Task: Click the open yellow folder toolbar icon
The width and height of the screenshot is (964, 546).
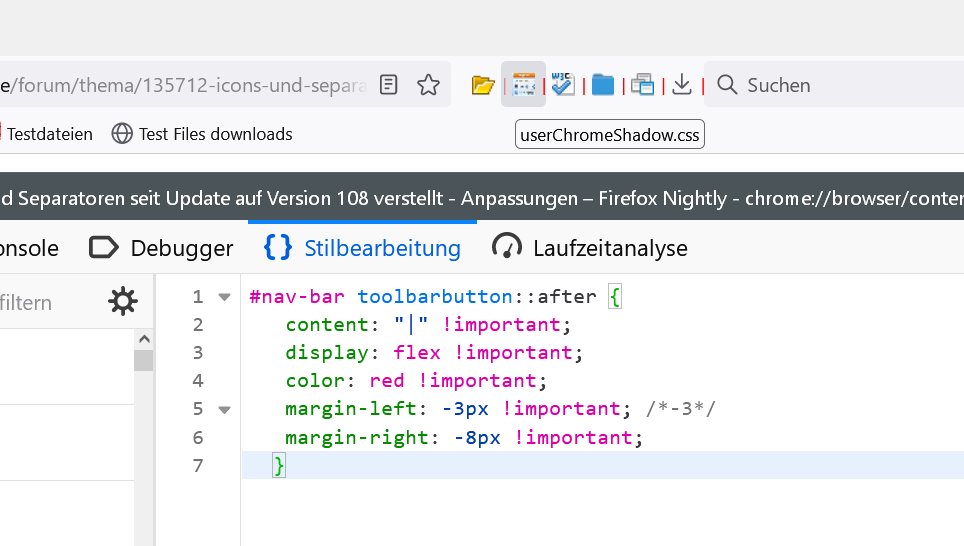Action: coord(483,85)
